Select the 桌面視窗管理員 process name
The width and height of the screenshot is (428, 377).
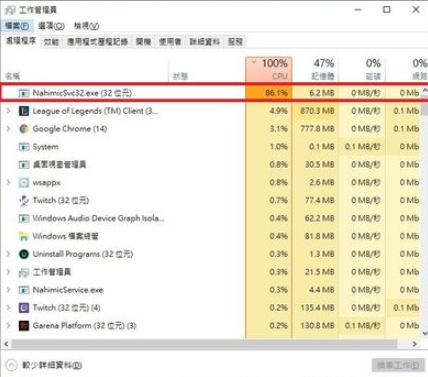59,165
